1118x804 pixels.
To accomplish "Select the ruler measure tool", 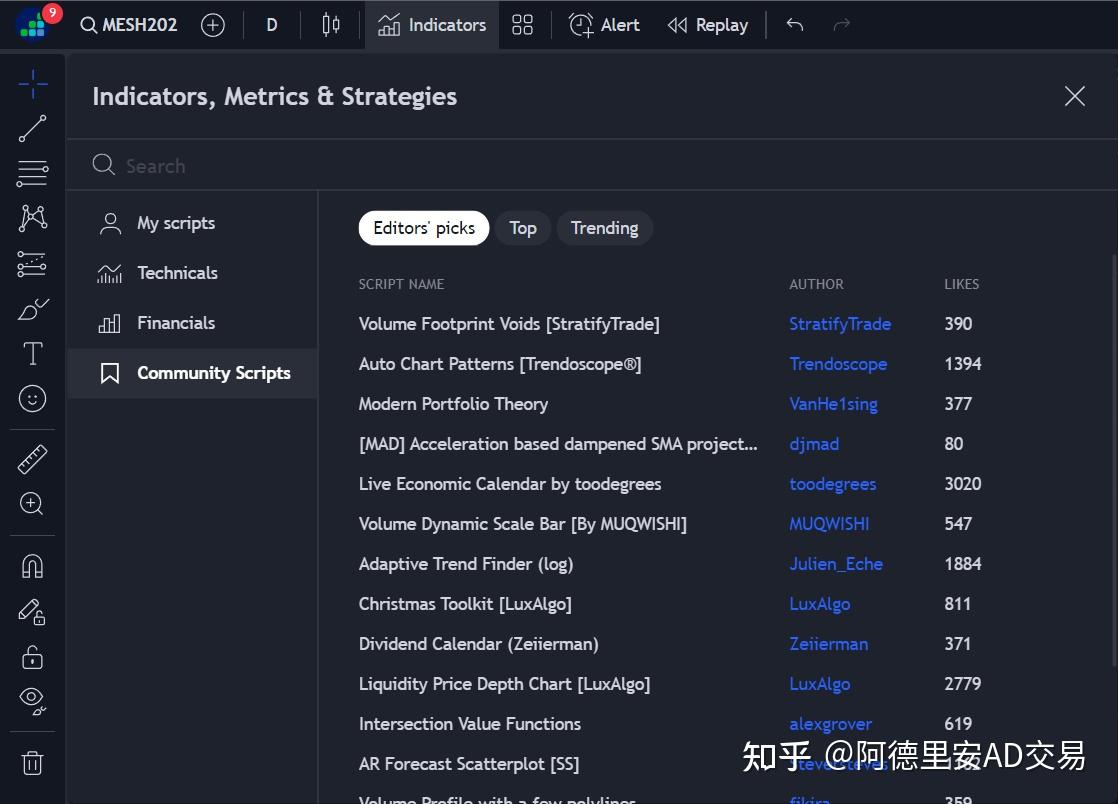I will coord(32,458).
